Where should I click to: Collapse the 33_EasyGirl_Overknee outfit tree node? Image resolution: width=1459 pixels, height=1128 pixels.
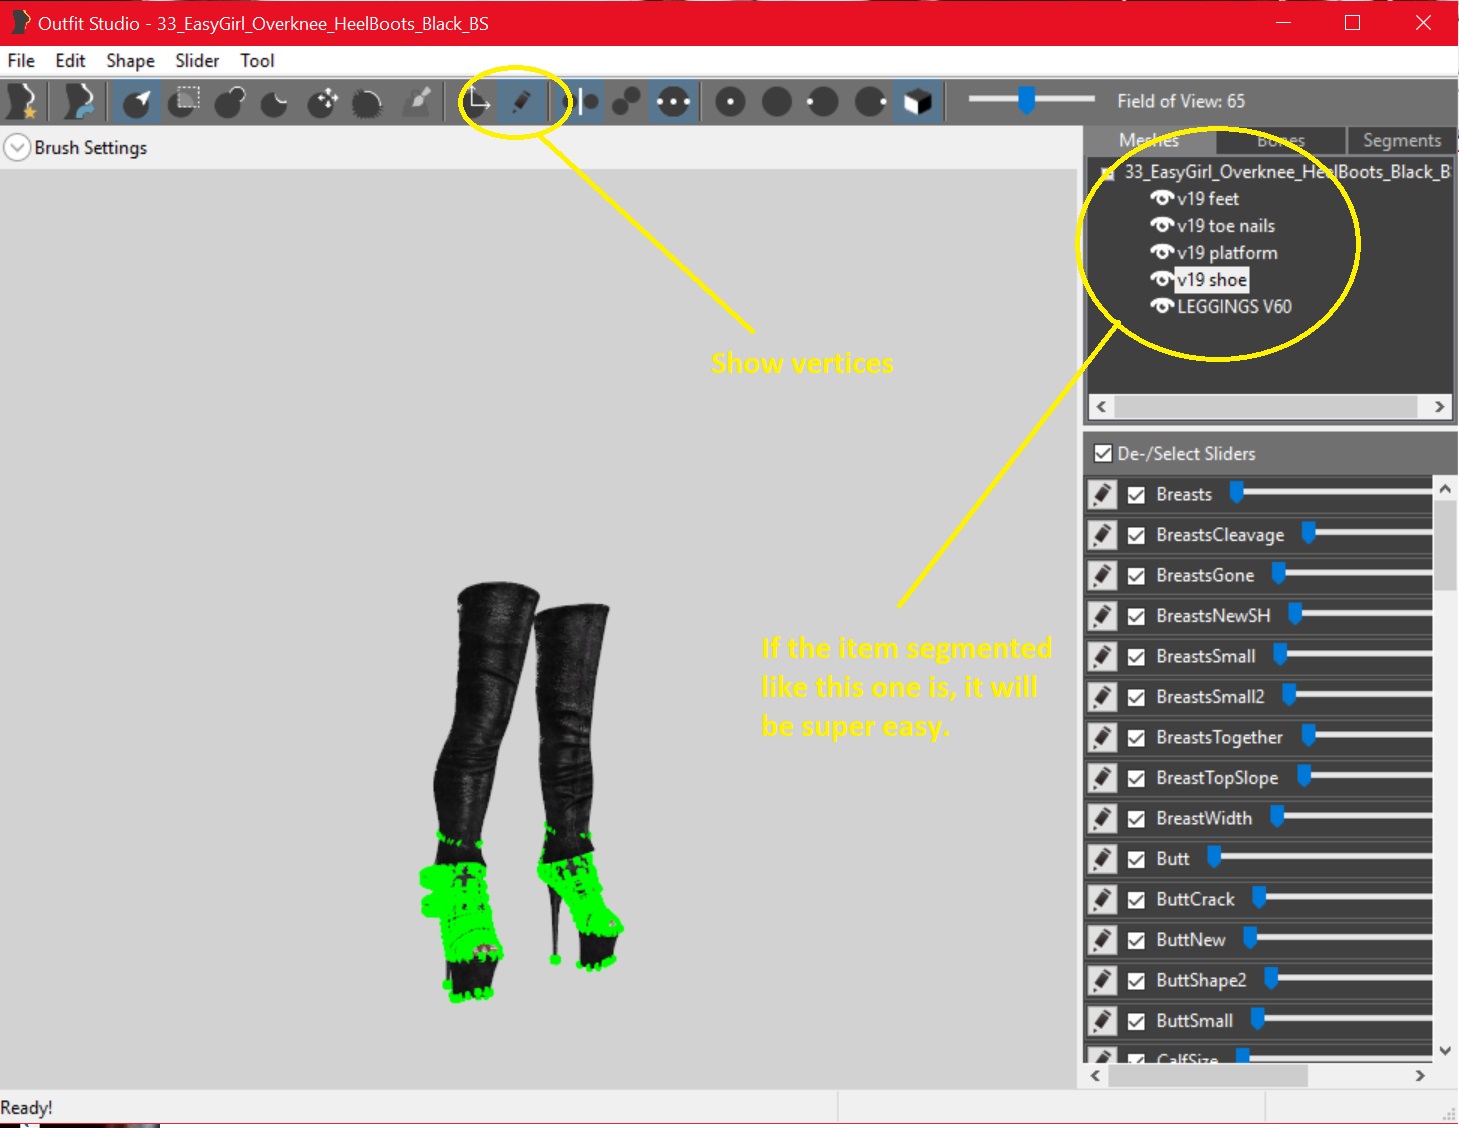[x=1106, y=171]
